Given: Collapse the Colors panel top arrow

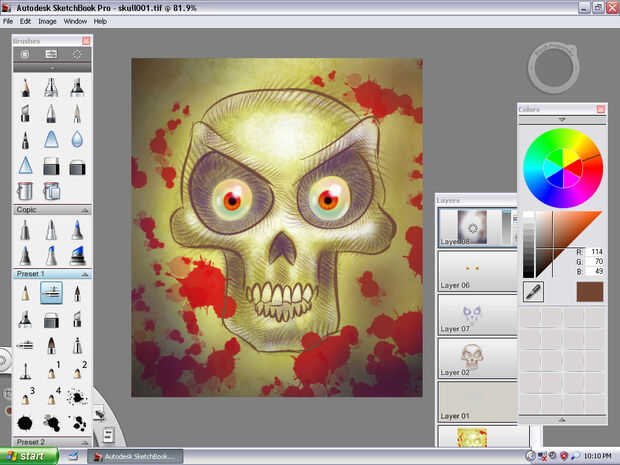Looking at the screenshot, I should tap(561, 119).
